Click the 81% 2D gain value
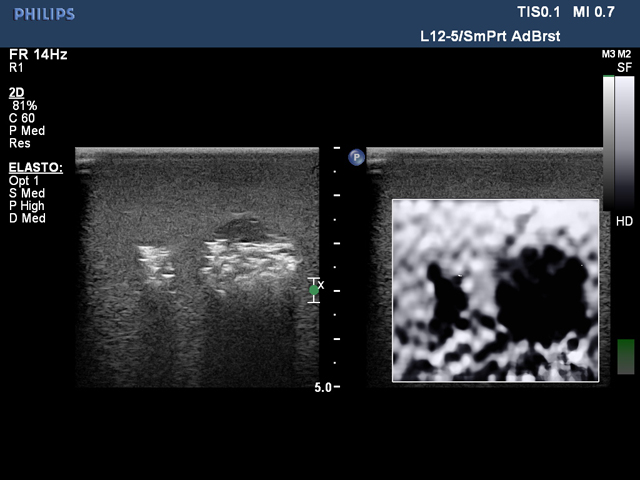This screenshot has height=480, width=640. [25, 104]
